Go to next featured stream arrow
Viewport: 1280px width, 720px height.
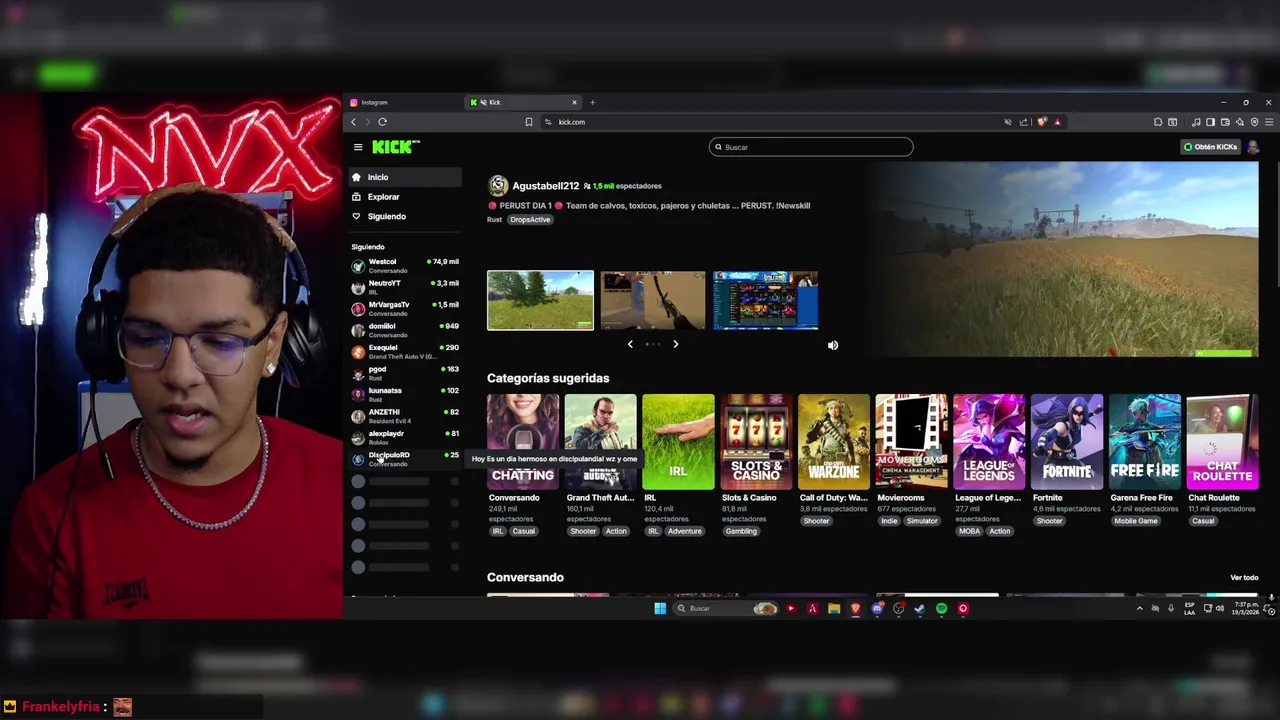pyautogui.click(x=675, y=344)
